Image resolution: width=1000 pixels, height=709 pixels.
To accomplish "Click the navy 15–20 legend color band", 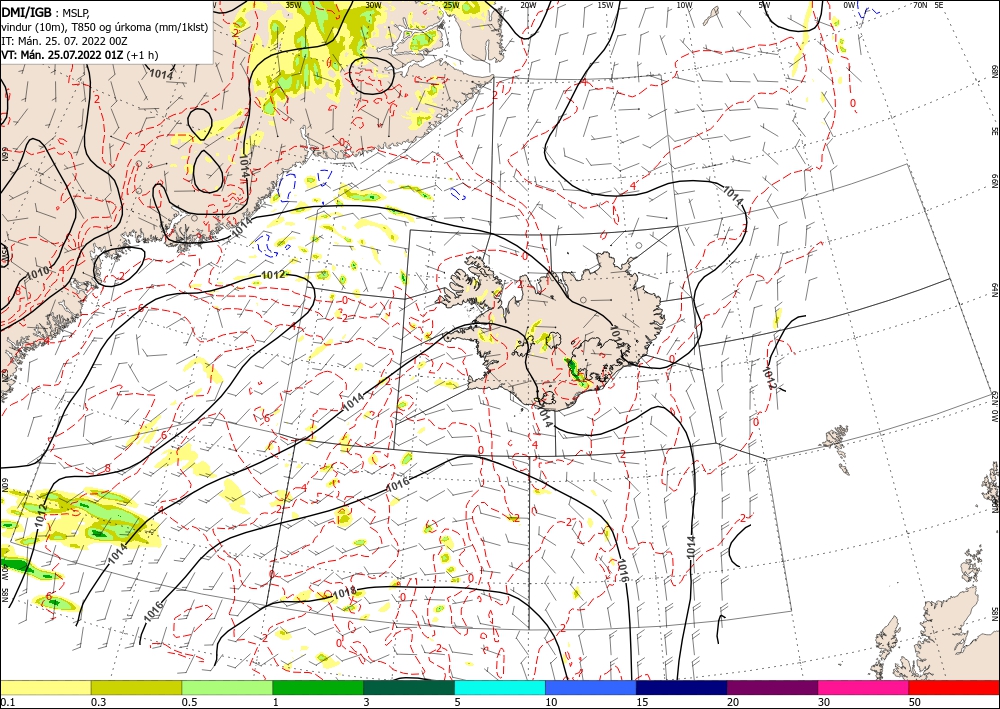I will click(682, 688).
